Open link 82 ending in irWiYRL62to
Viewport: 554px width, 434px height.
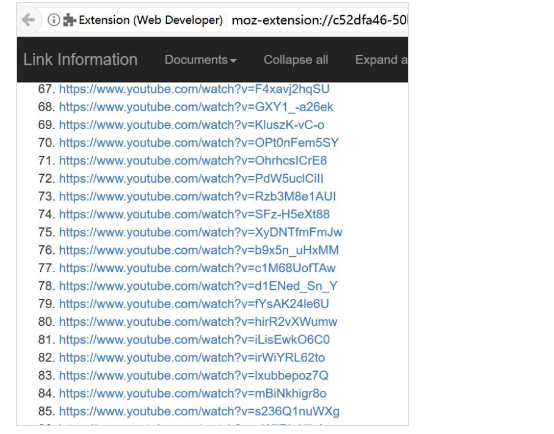[x=192, y=358]
